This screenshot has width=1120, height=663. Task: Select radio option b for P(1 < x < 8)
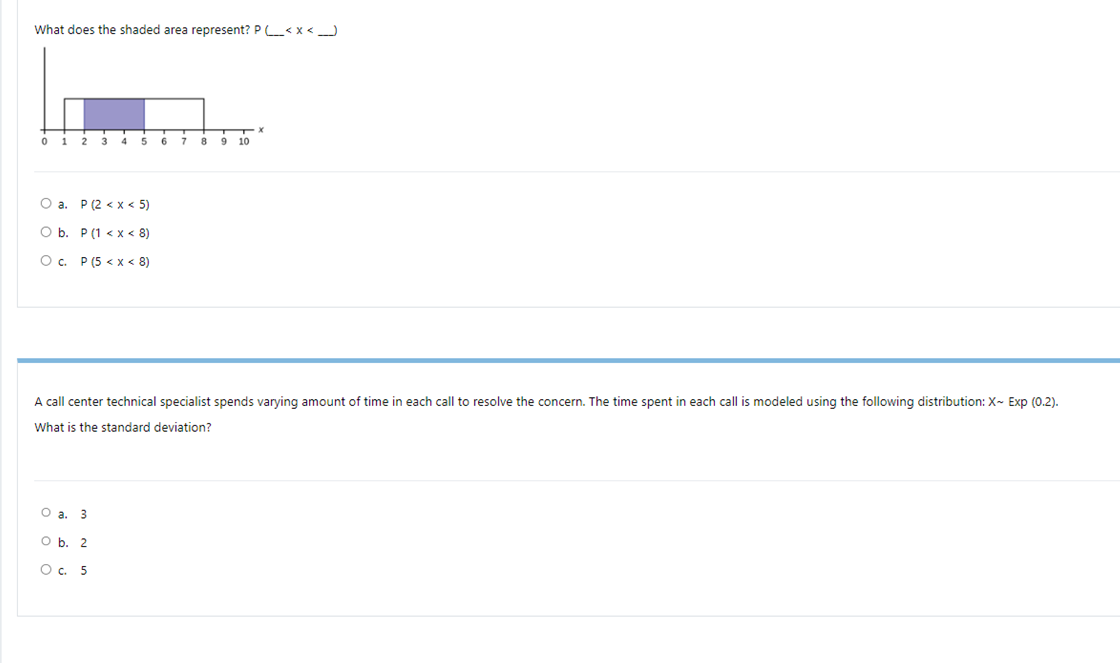point(46,232)
